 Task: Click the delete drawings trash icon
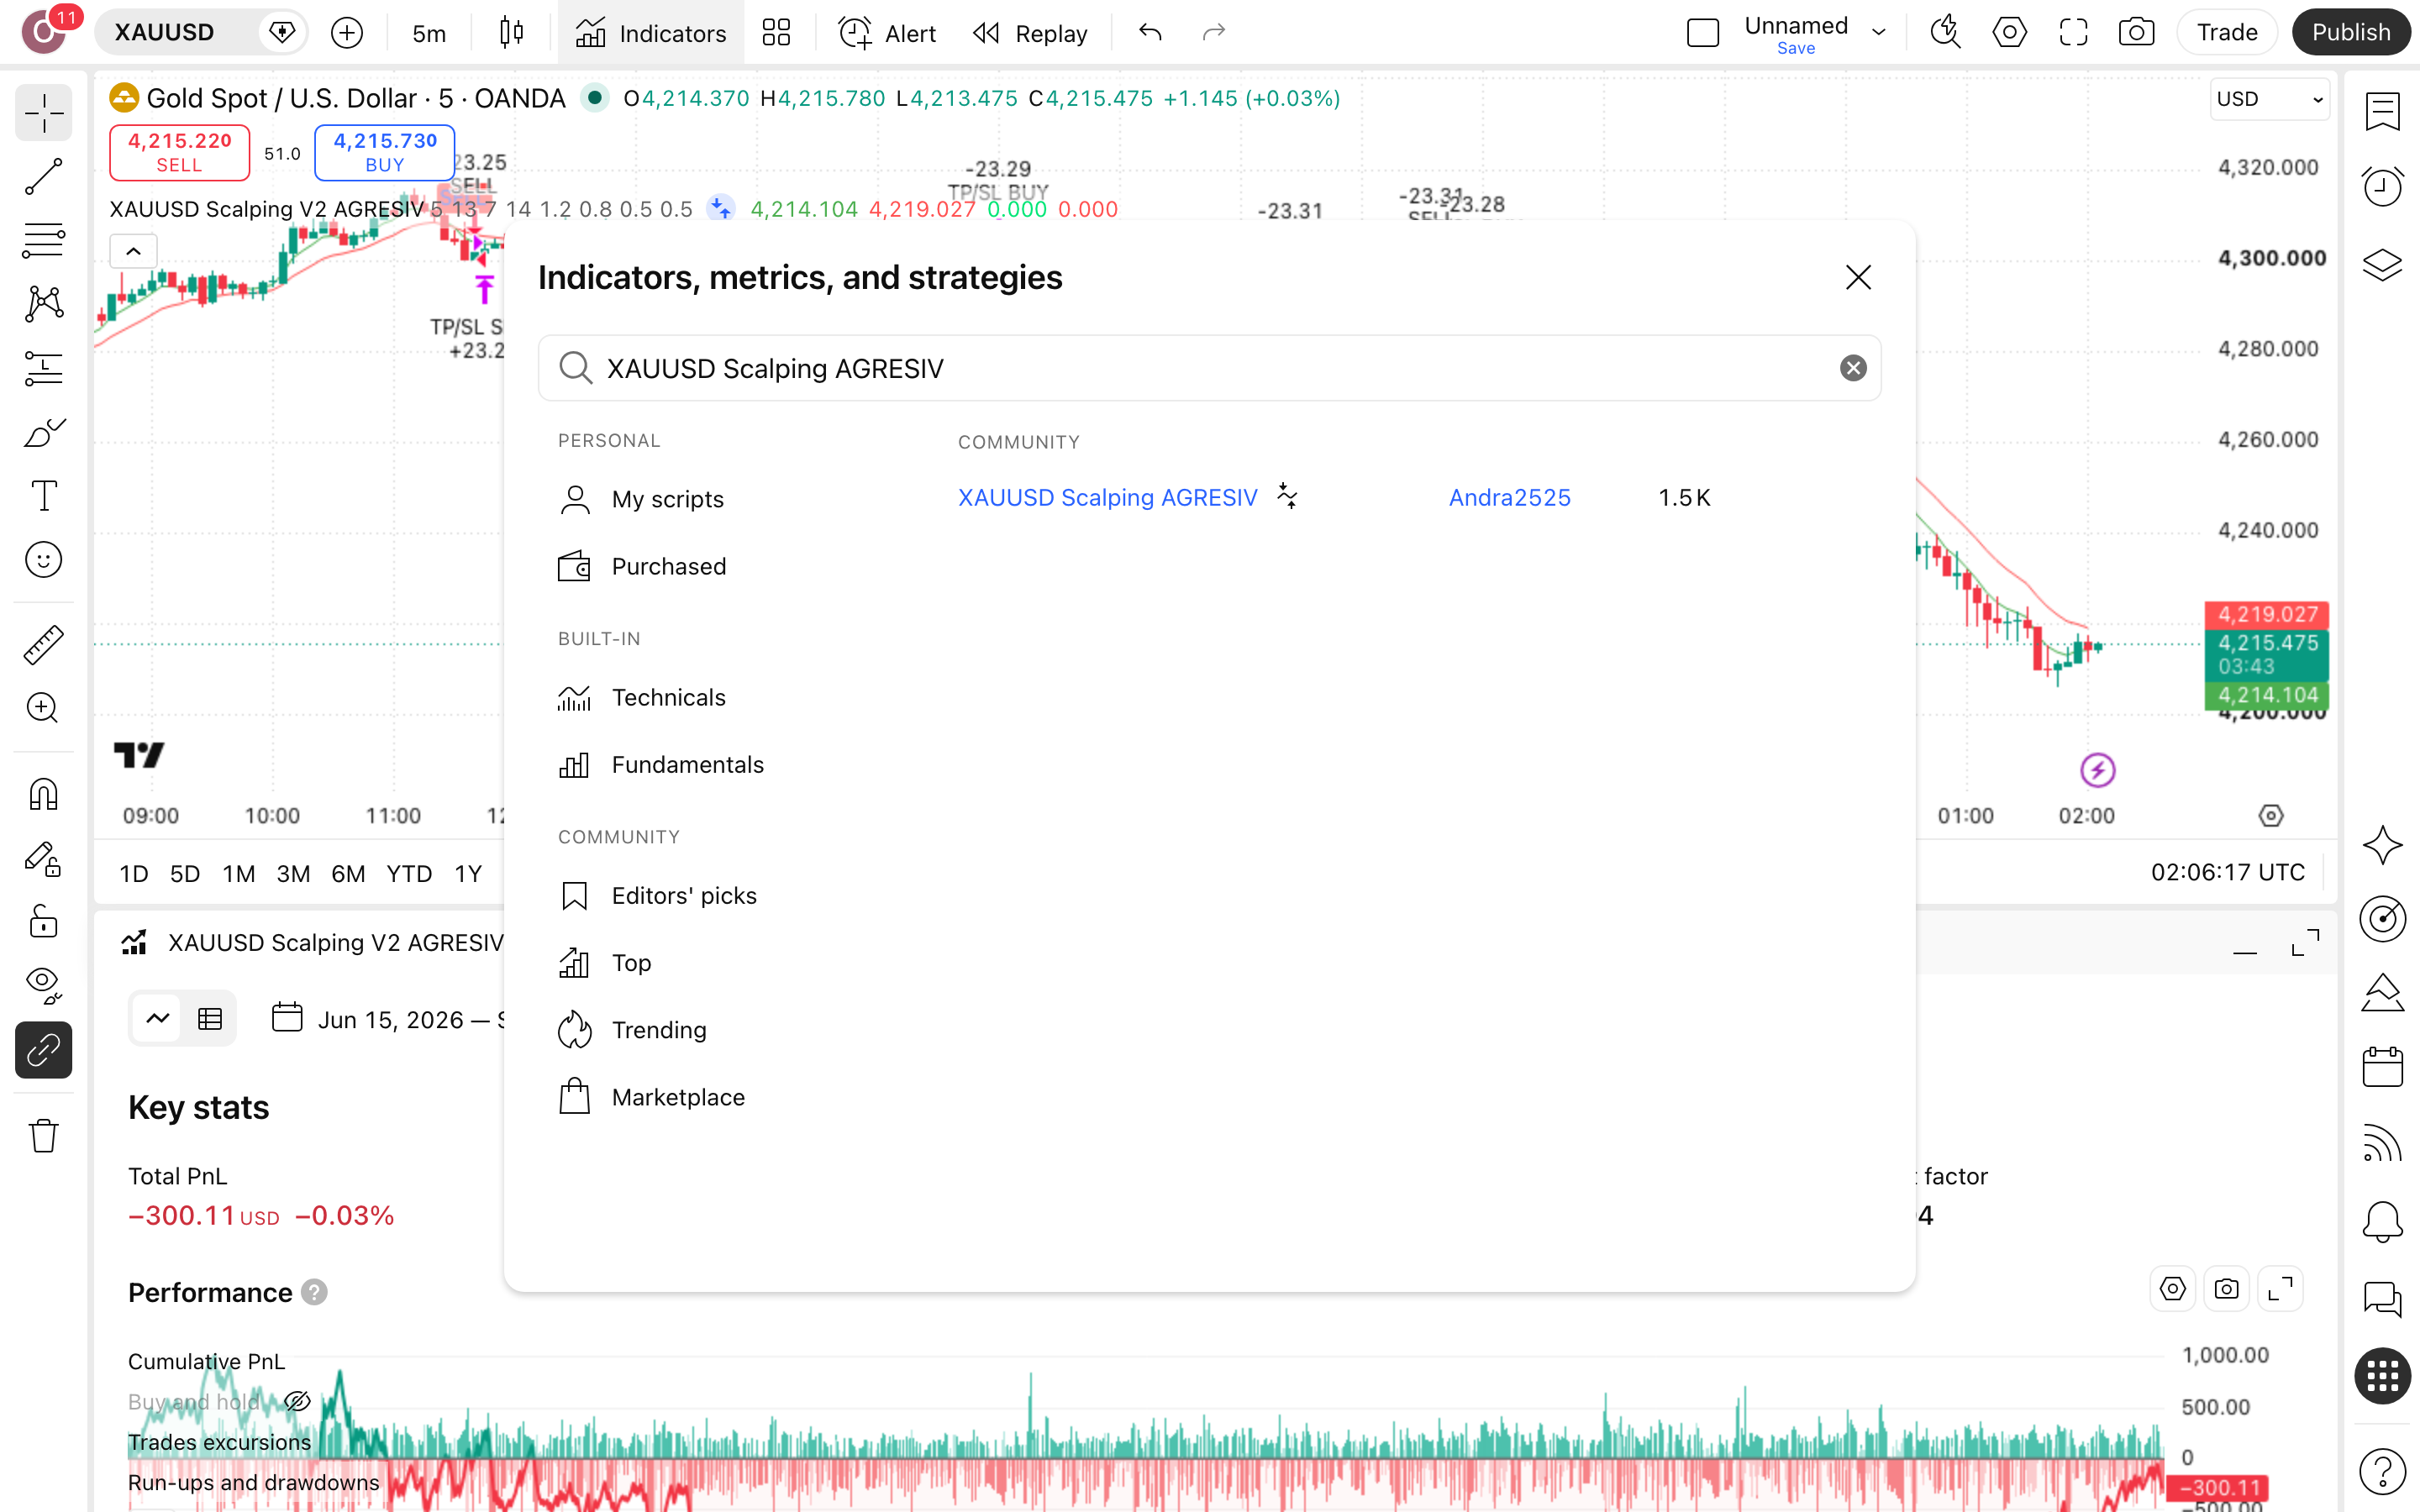coord(43,1136)
